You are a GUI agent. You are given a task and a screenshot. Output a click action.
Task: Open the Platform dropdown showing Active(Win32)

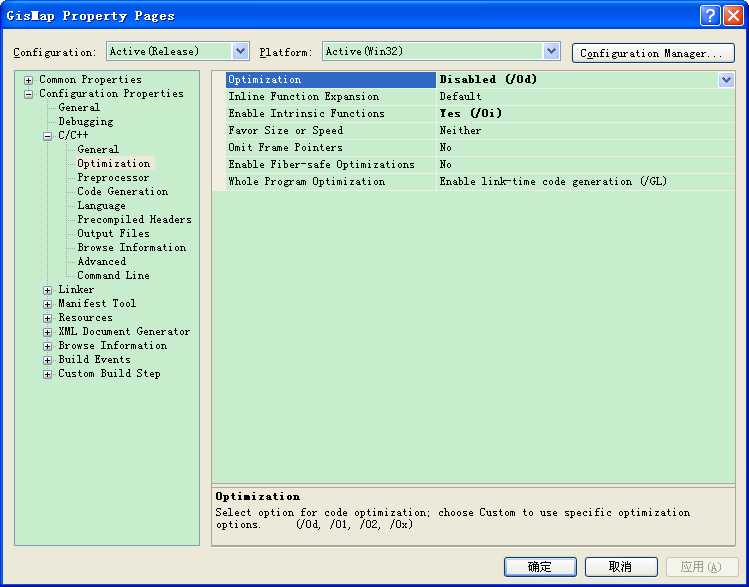point(441,52)
